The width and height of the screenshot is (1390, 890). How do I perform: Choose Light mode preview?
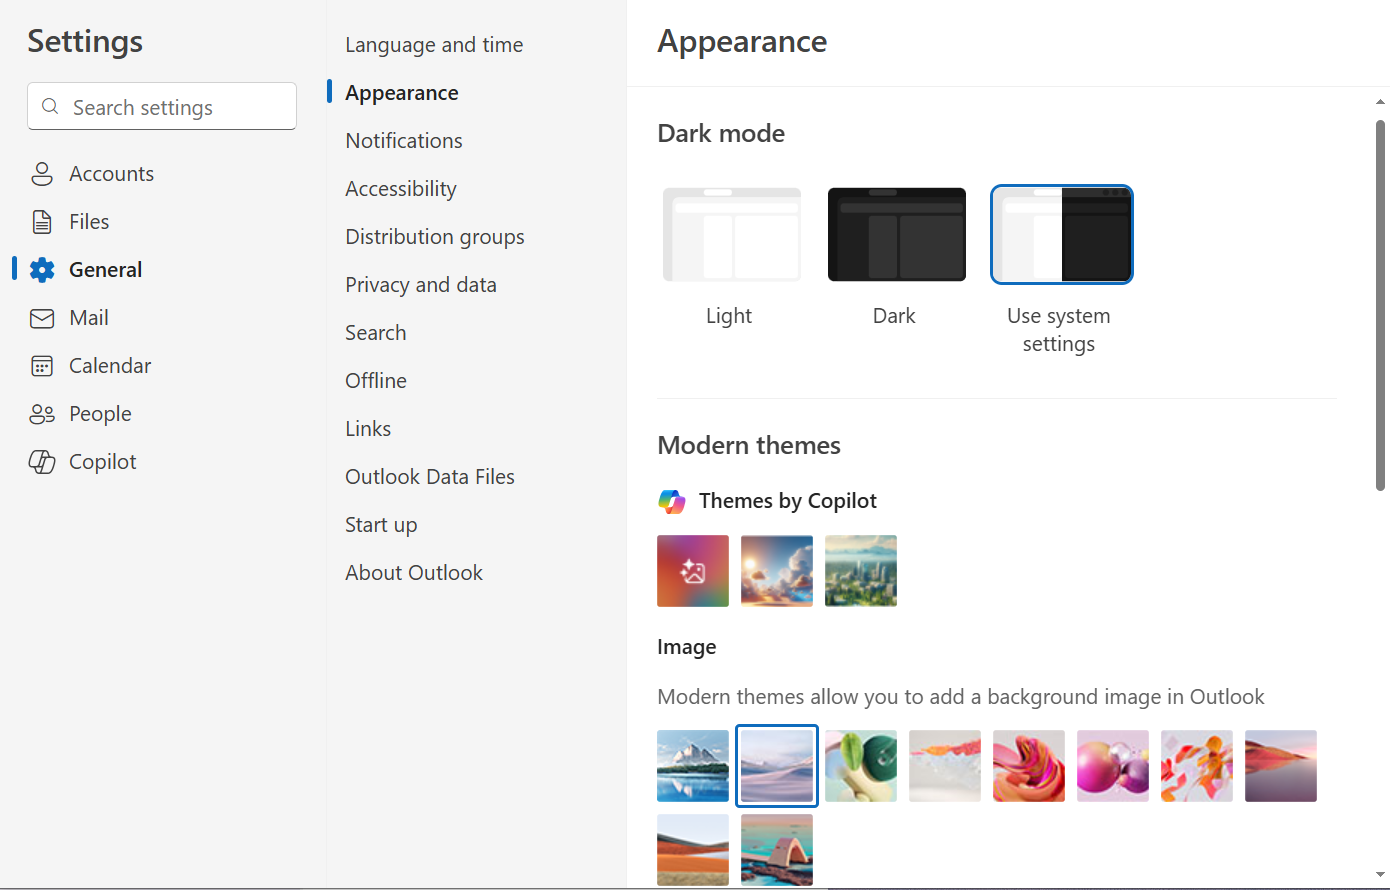pyautogui.click(x=732, y=235)
